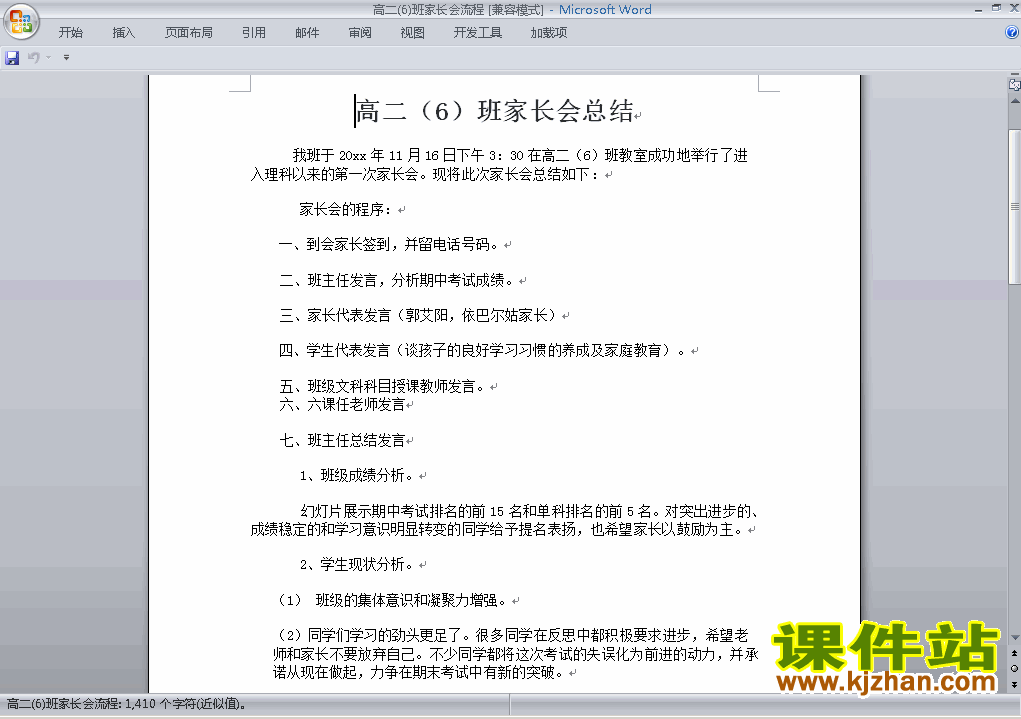Open the 开始 ribbon tab
This screenshot has height=719, width=1021.
tap(71, 33)
